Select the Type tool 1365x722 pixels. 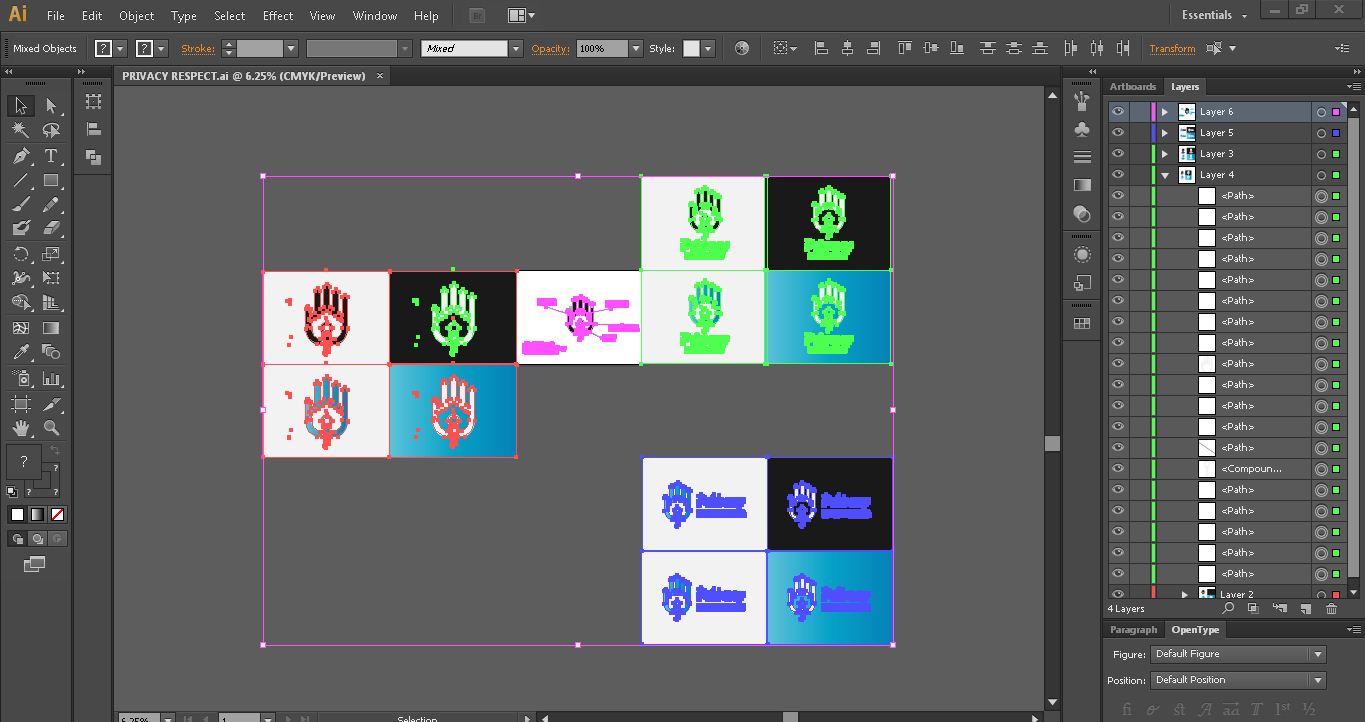pos(51,156)
